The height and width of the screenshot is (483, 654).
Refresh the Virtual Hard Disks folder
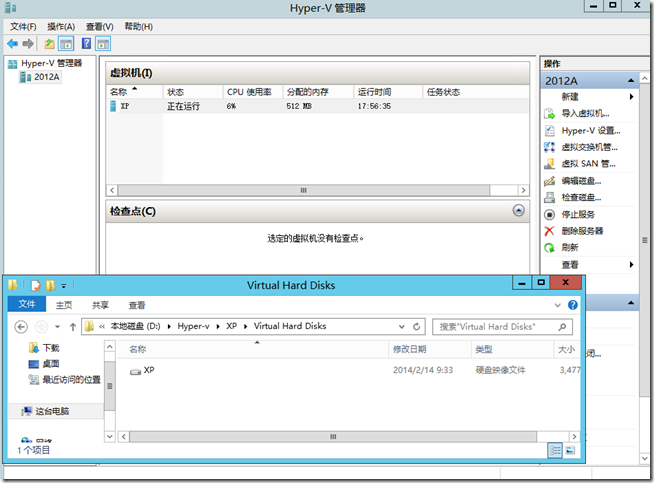pyautogui.click(x=416, y=327)
